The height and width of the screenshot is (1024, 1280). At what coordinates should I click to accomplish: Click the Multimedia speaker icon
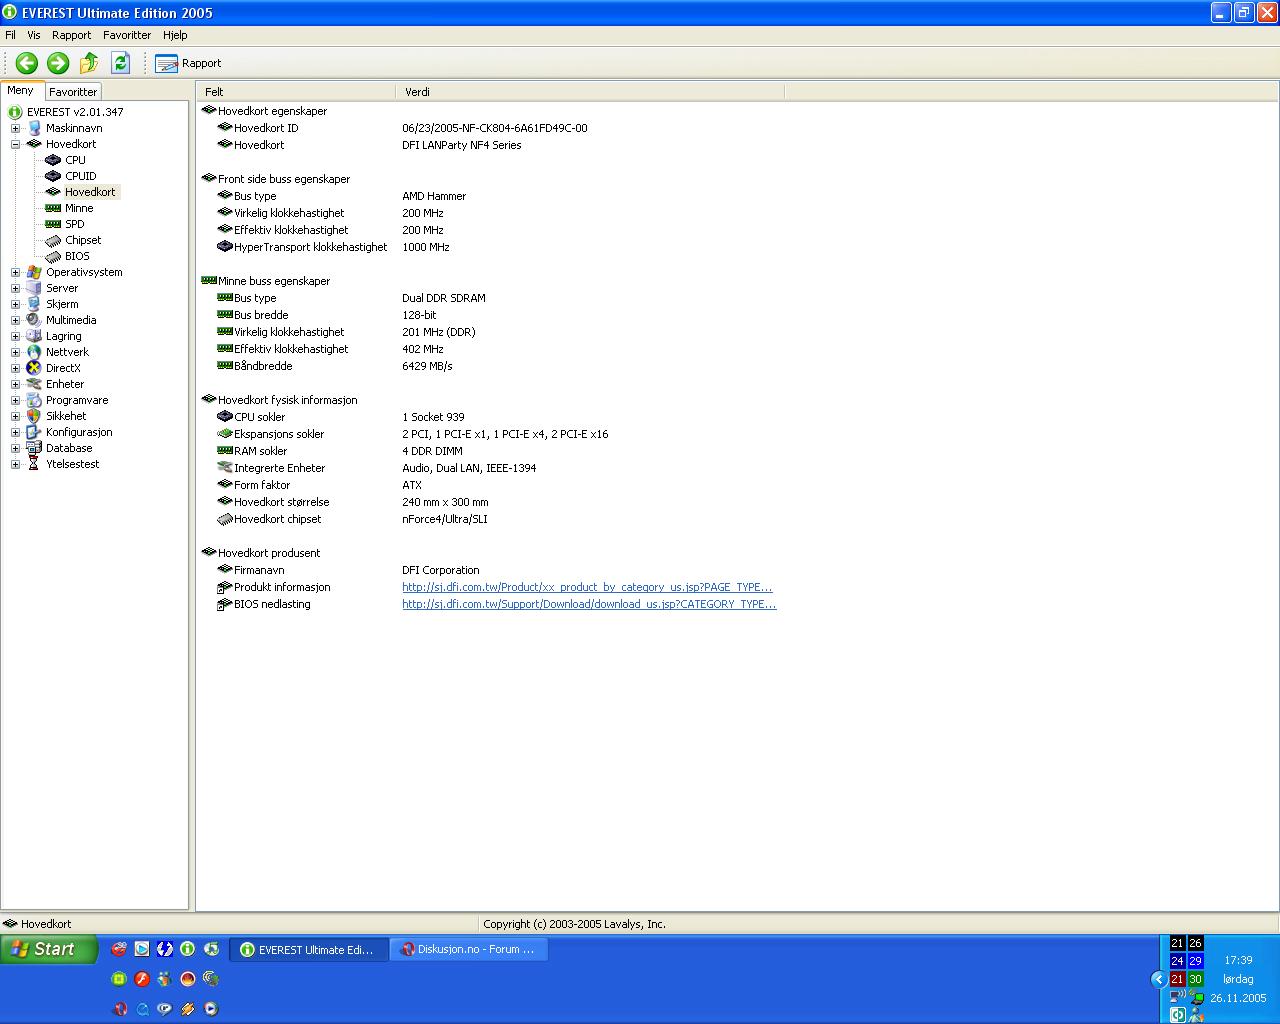34,320
